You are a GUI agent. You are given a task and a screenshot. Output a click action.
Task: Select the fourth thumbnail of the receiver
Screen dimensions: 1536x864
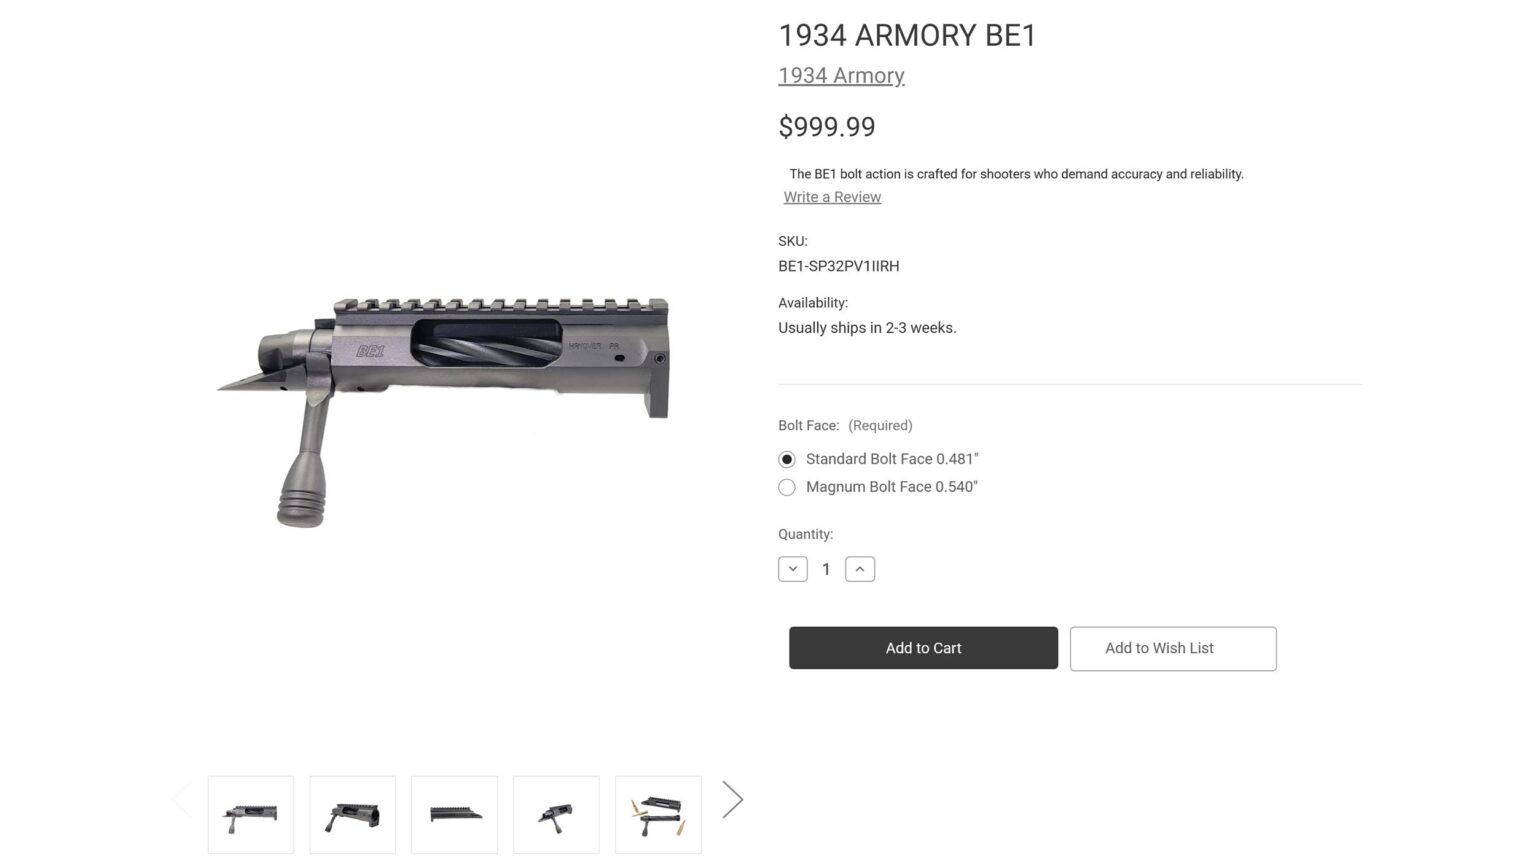click(556, 814)
